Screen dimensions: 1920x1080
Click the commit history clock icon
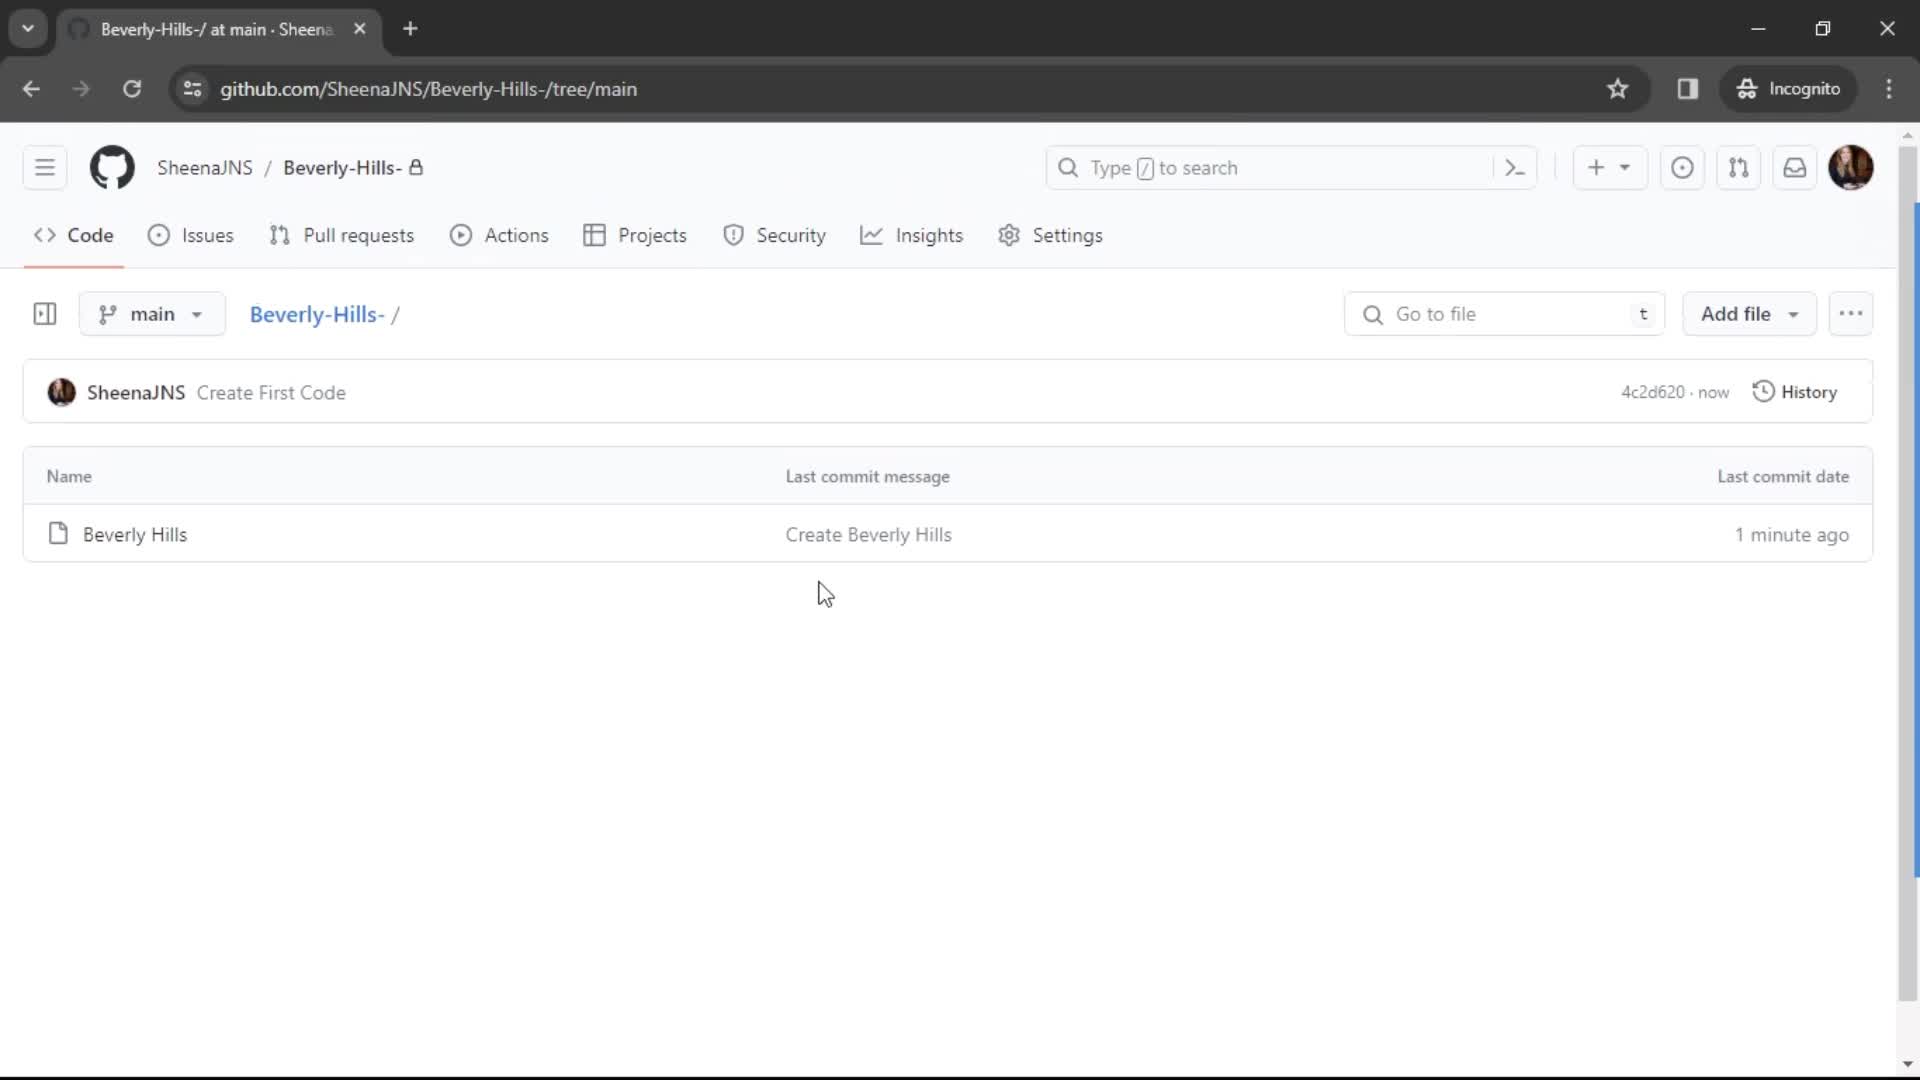(x=1763, y=392)
